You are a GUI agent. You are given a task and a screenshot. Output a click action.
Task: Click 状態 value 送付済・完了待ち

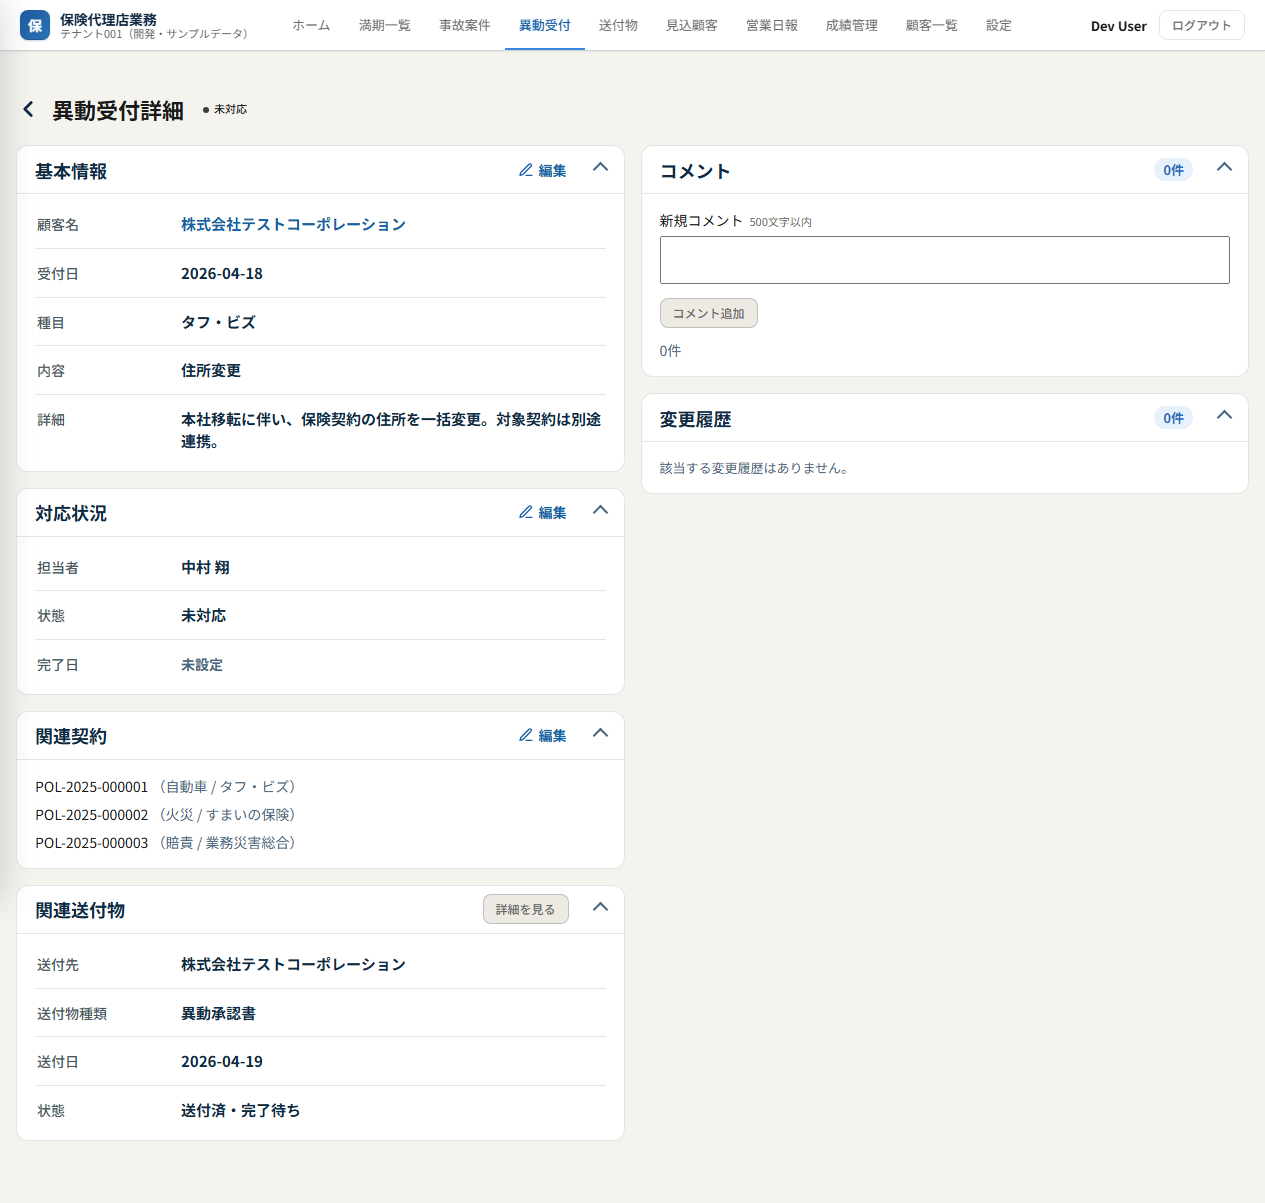pyautogui.click(x=241, y=1110)
